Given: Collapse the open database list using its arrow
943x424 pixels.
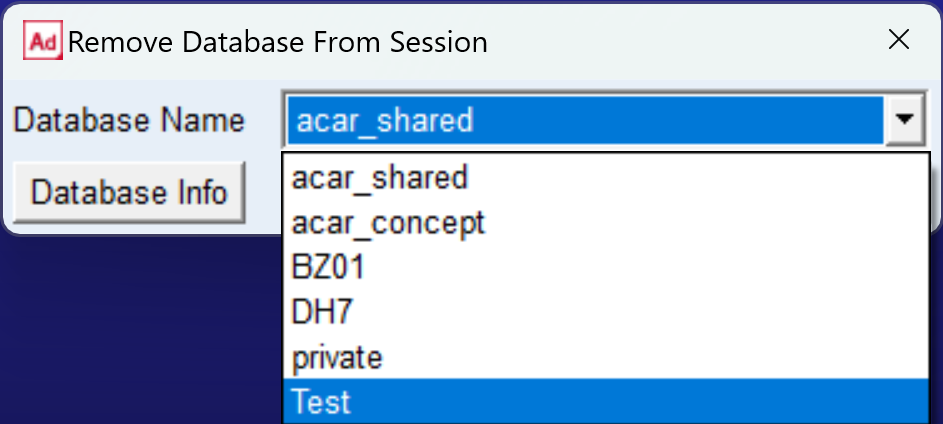Looking at the screenshot, I should 904,120.
